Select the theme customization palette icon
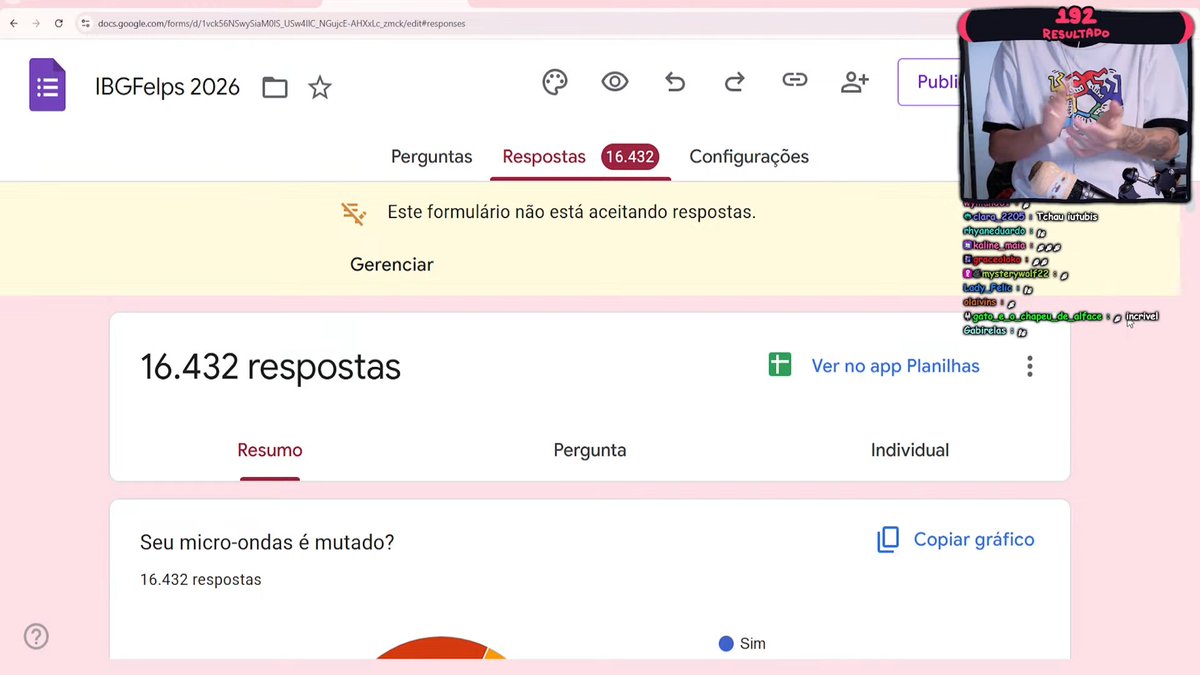Image resolution: width=1200 pixels, height=675 pixels. pos(555,82)
